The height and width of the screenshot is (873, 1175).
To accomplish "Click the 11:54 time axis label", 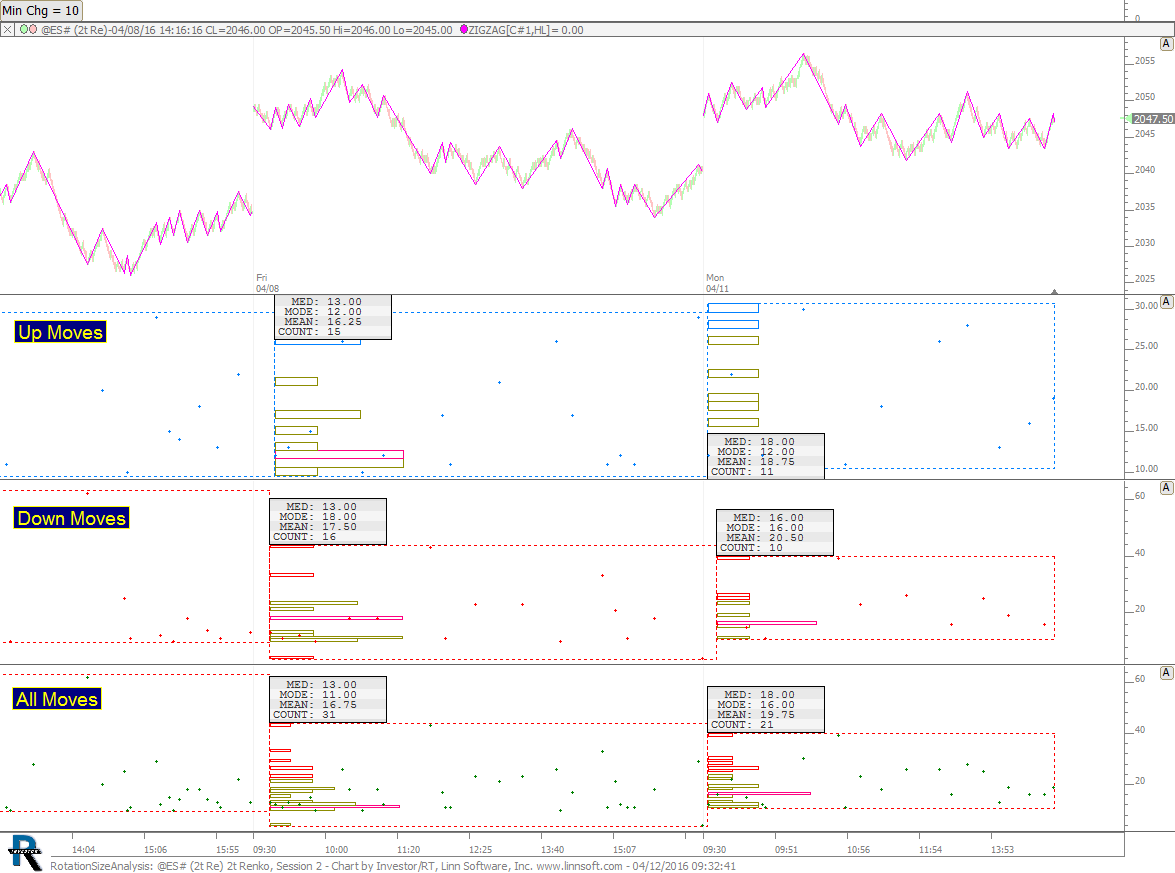I will 930,850.
